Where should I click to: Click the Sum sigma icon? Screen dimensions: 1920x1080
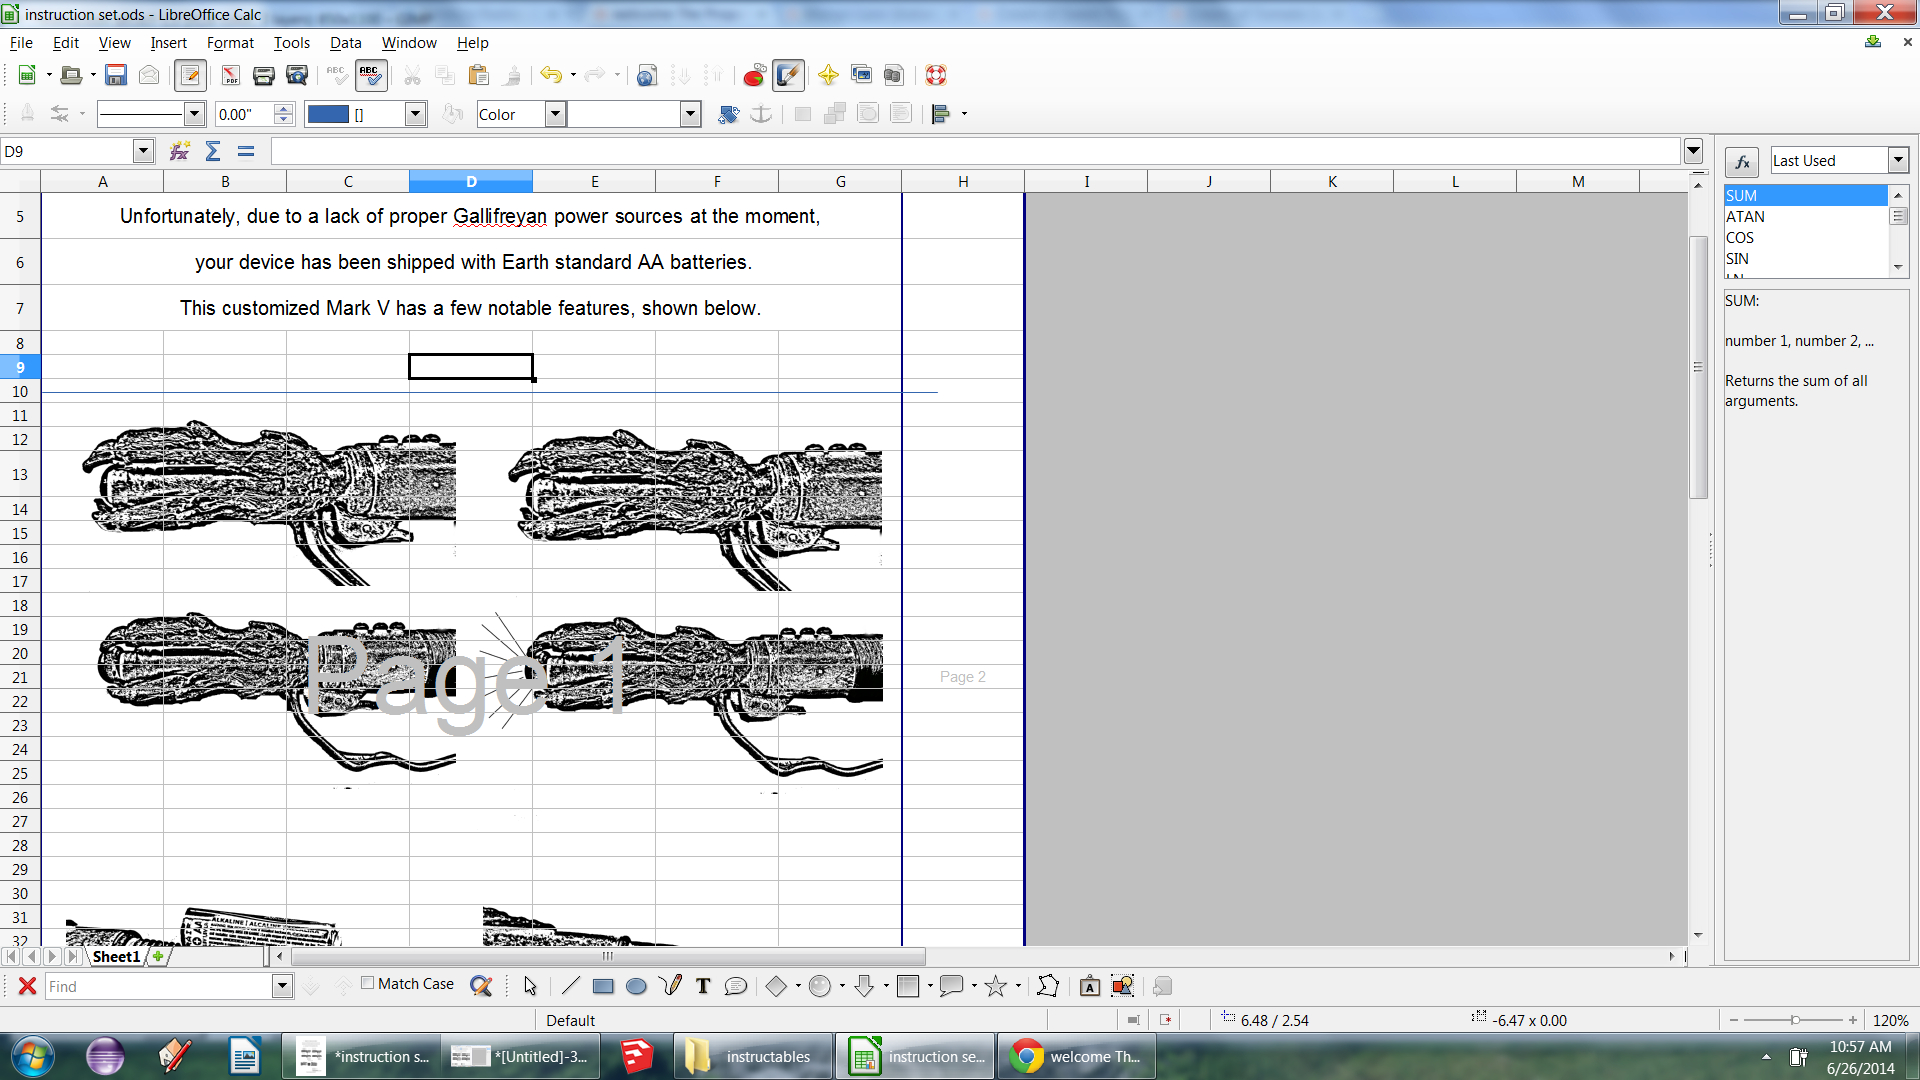[x=212, y=151]
